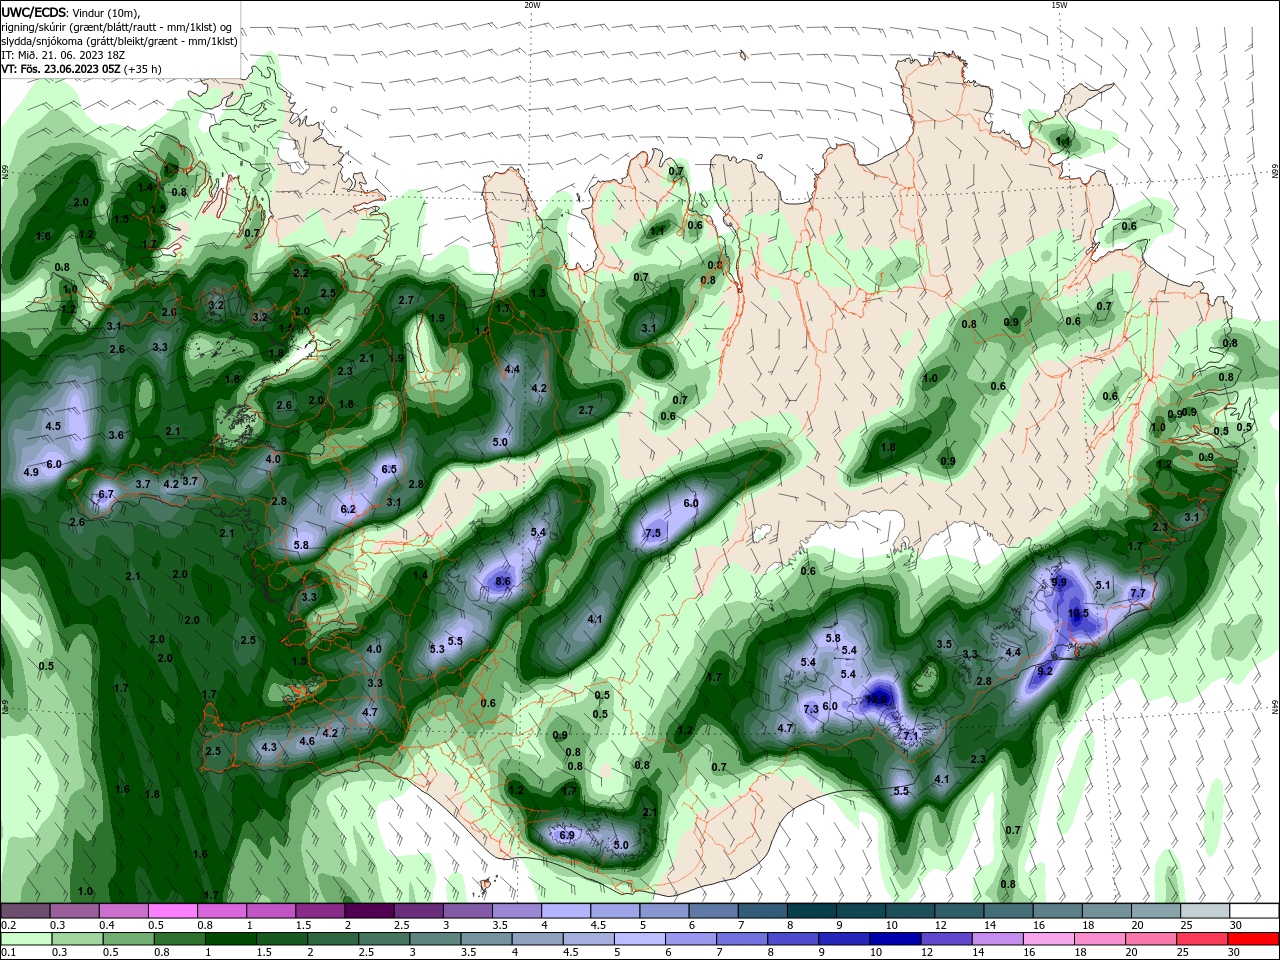Screen dimensions: 1280x960
Task: Click the bright magenta swatch labeled 0.5 in snow legend
Action: pyautogui.click(x=173, y=911)
